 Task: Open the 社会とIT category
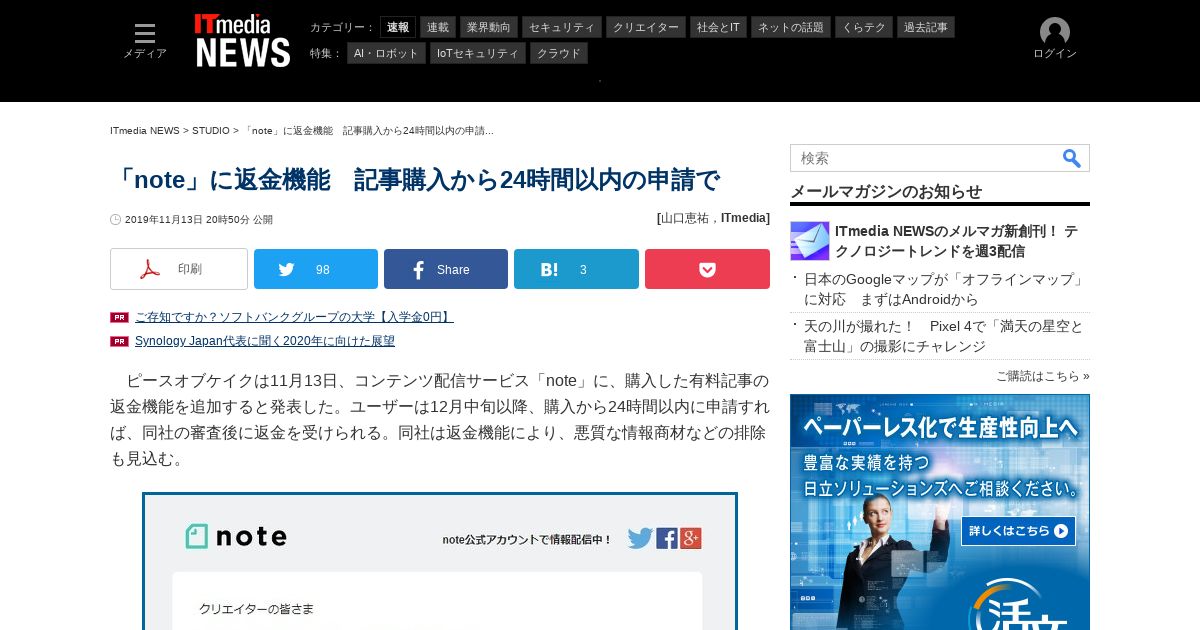tap(718, 27)
